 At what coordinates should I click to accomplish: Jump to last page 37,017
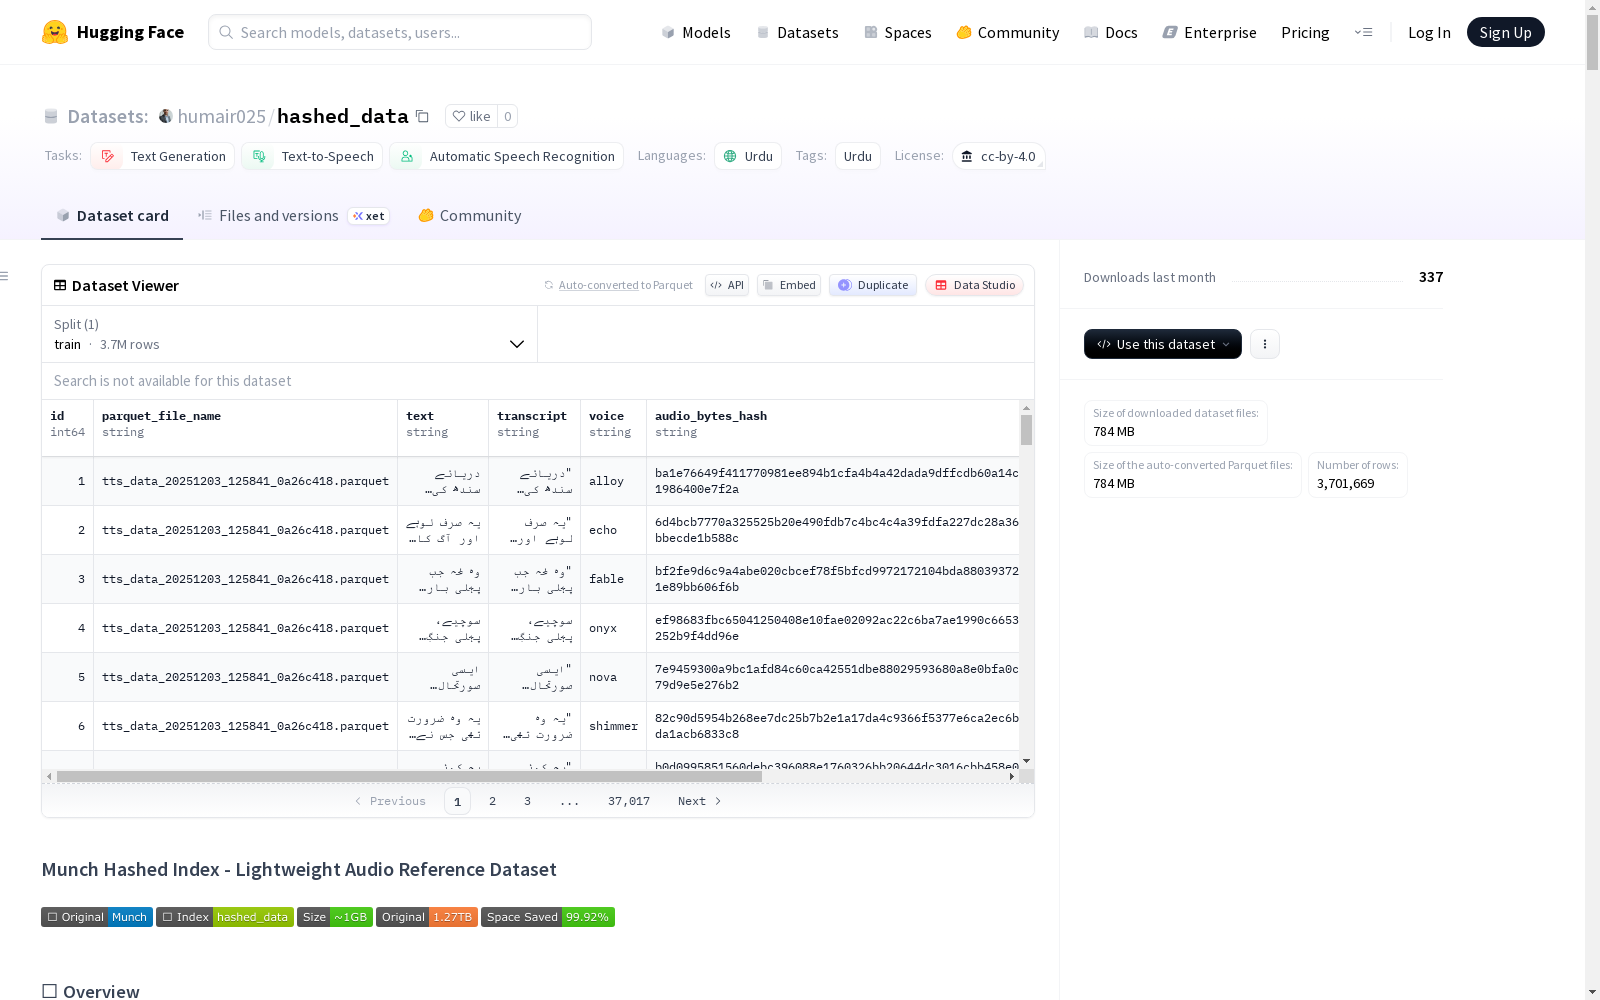click(629, 801)
